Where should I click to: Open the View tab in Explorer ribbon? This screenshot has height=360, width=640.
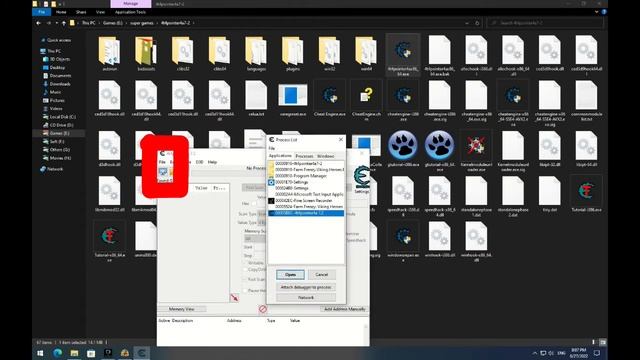[x=100, y=12]
